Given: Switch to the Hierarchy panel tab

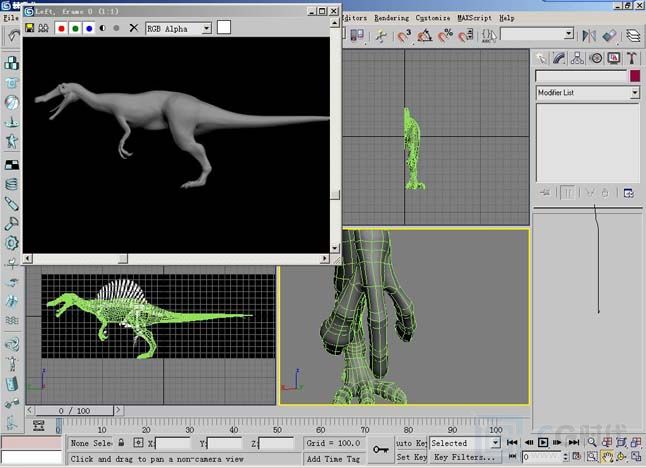Looking at the screenshot, I should tap(577, 58).
